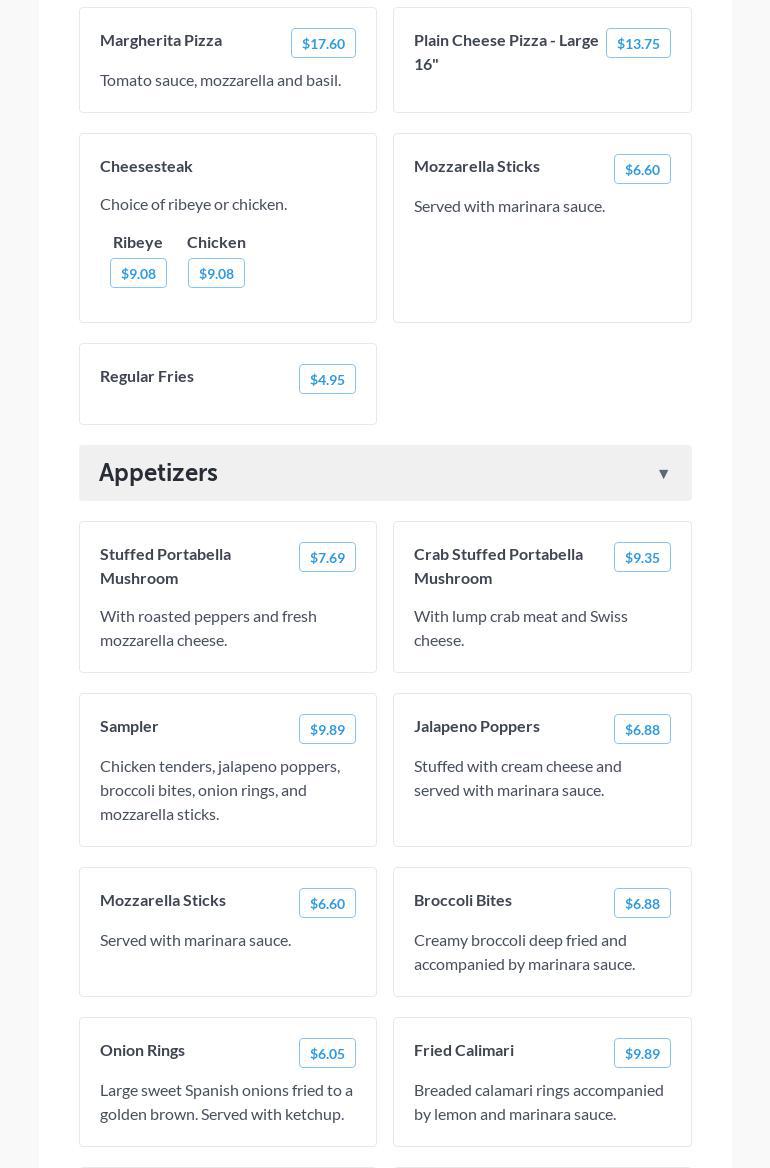The height and width of the screenshot is (1168, 770).
Task: Open the Cheesesteak item title
Action: [146, 166]
